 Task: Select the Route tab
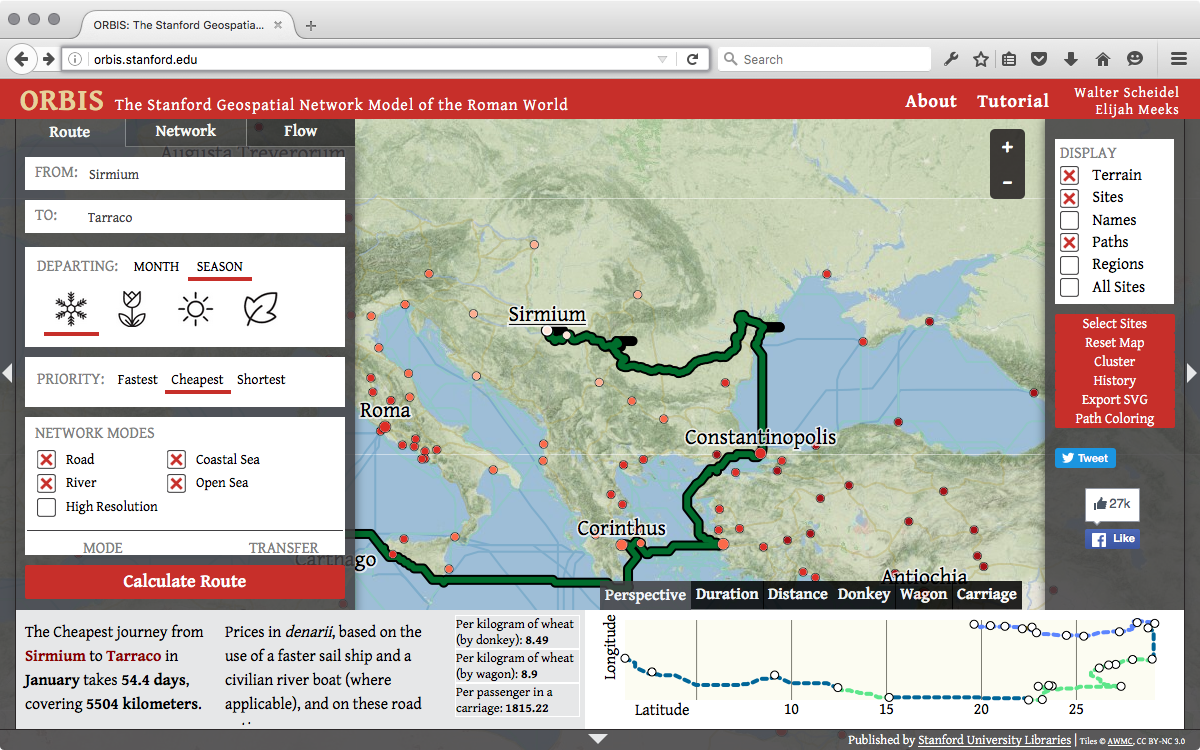pyautogui.click(x=70, y=132)
